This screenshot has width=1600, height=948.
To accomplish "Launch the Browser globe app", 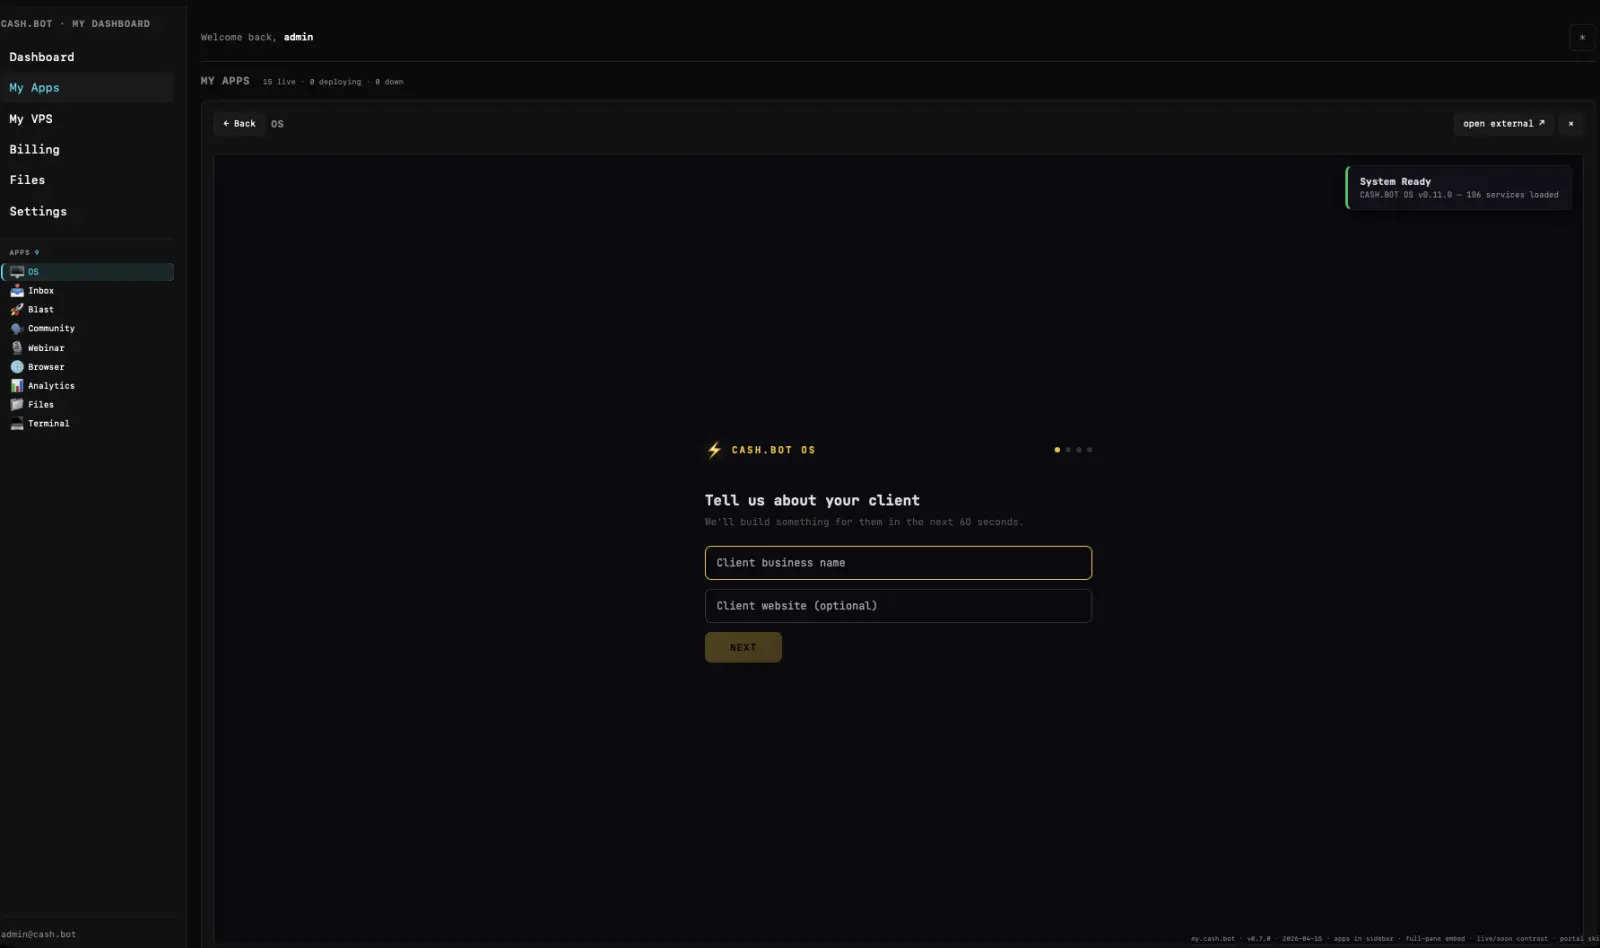I will [45, 367].
